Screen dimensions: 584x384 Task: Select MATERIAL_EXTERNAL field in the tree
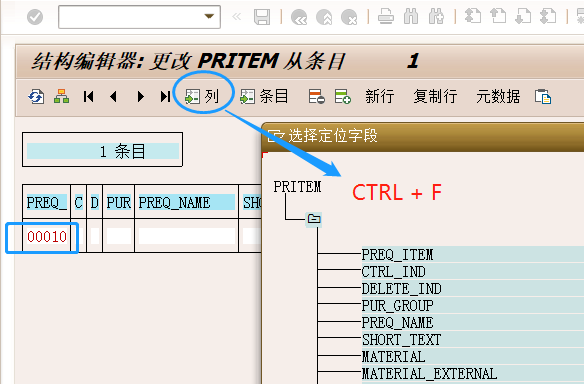click(430, 374)
